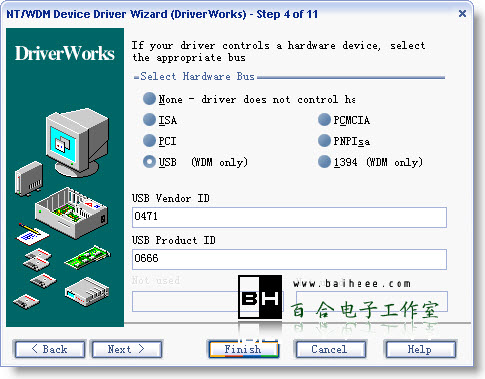This screenshot has height=379, width=485.
Task: Click the BH logo watermark
Action: pos(260,297)
